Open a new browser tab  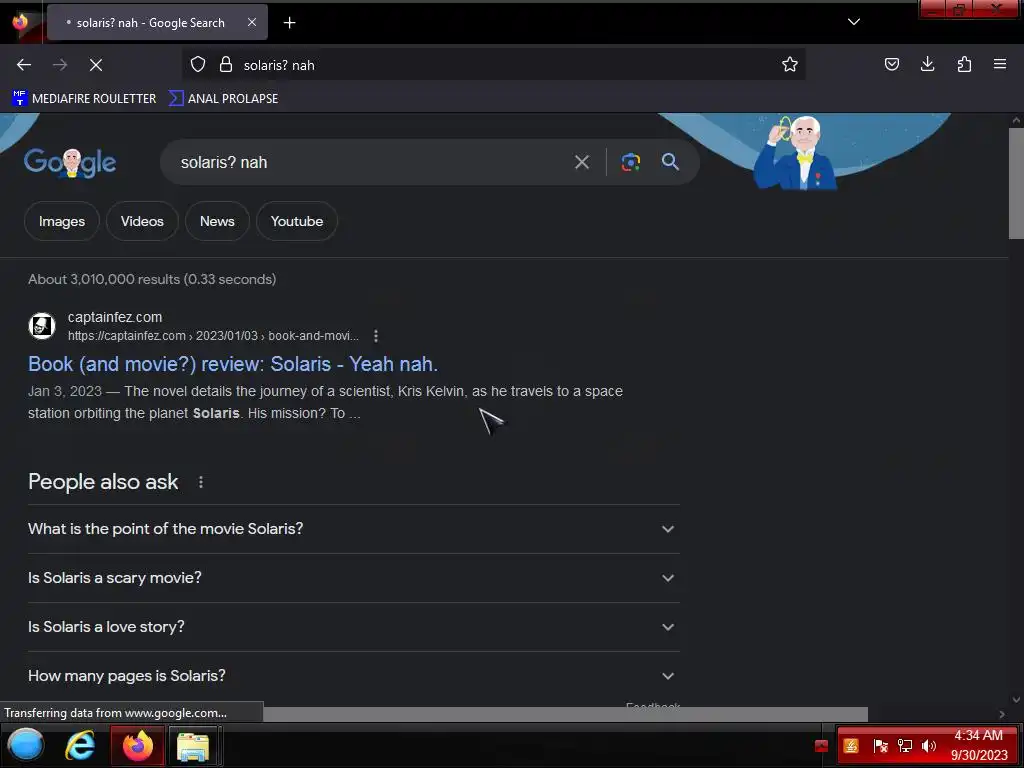point(289,23)
